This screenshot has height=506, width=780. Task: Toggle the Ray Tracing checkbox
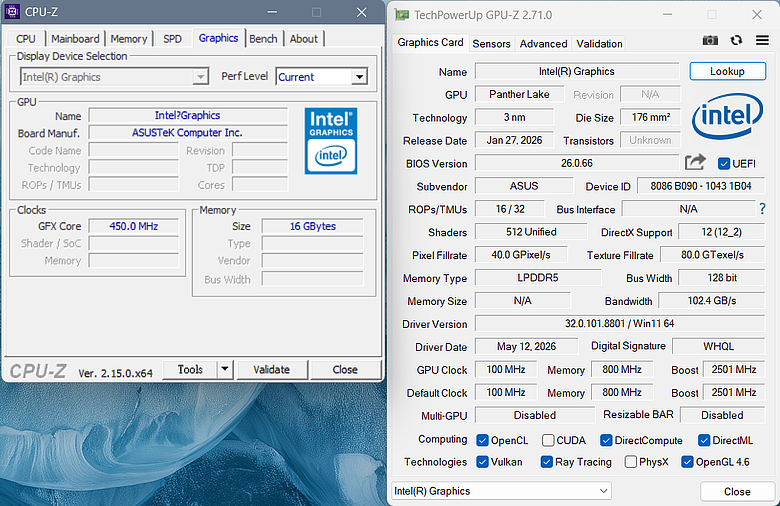click(546, 462)
